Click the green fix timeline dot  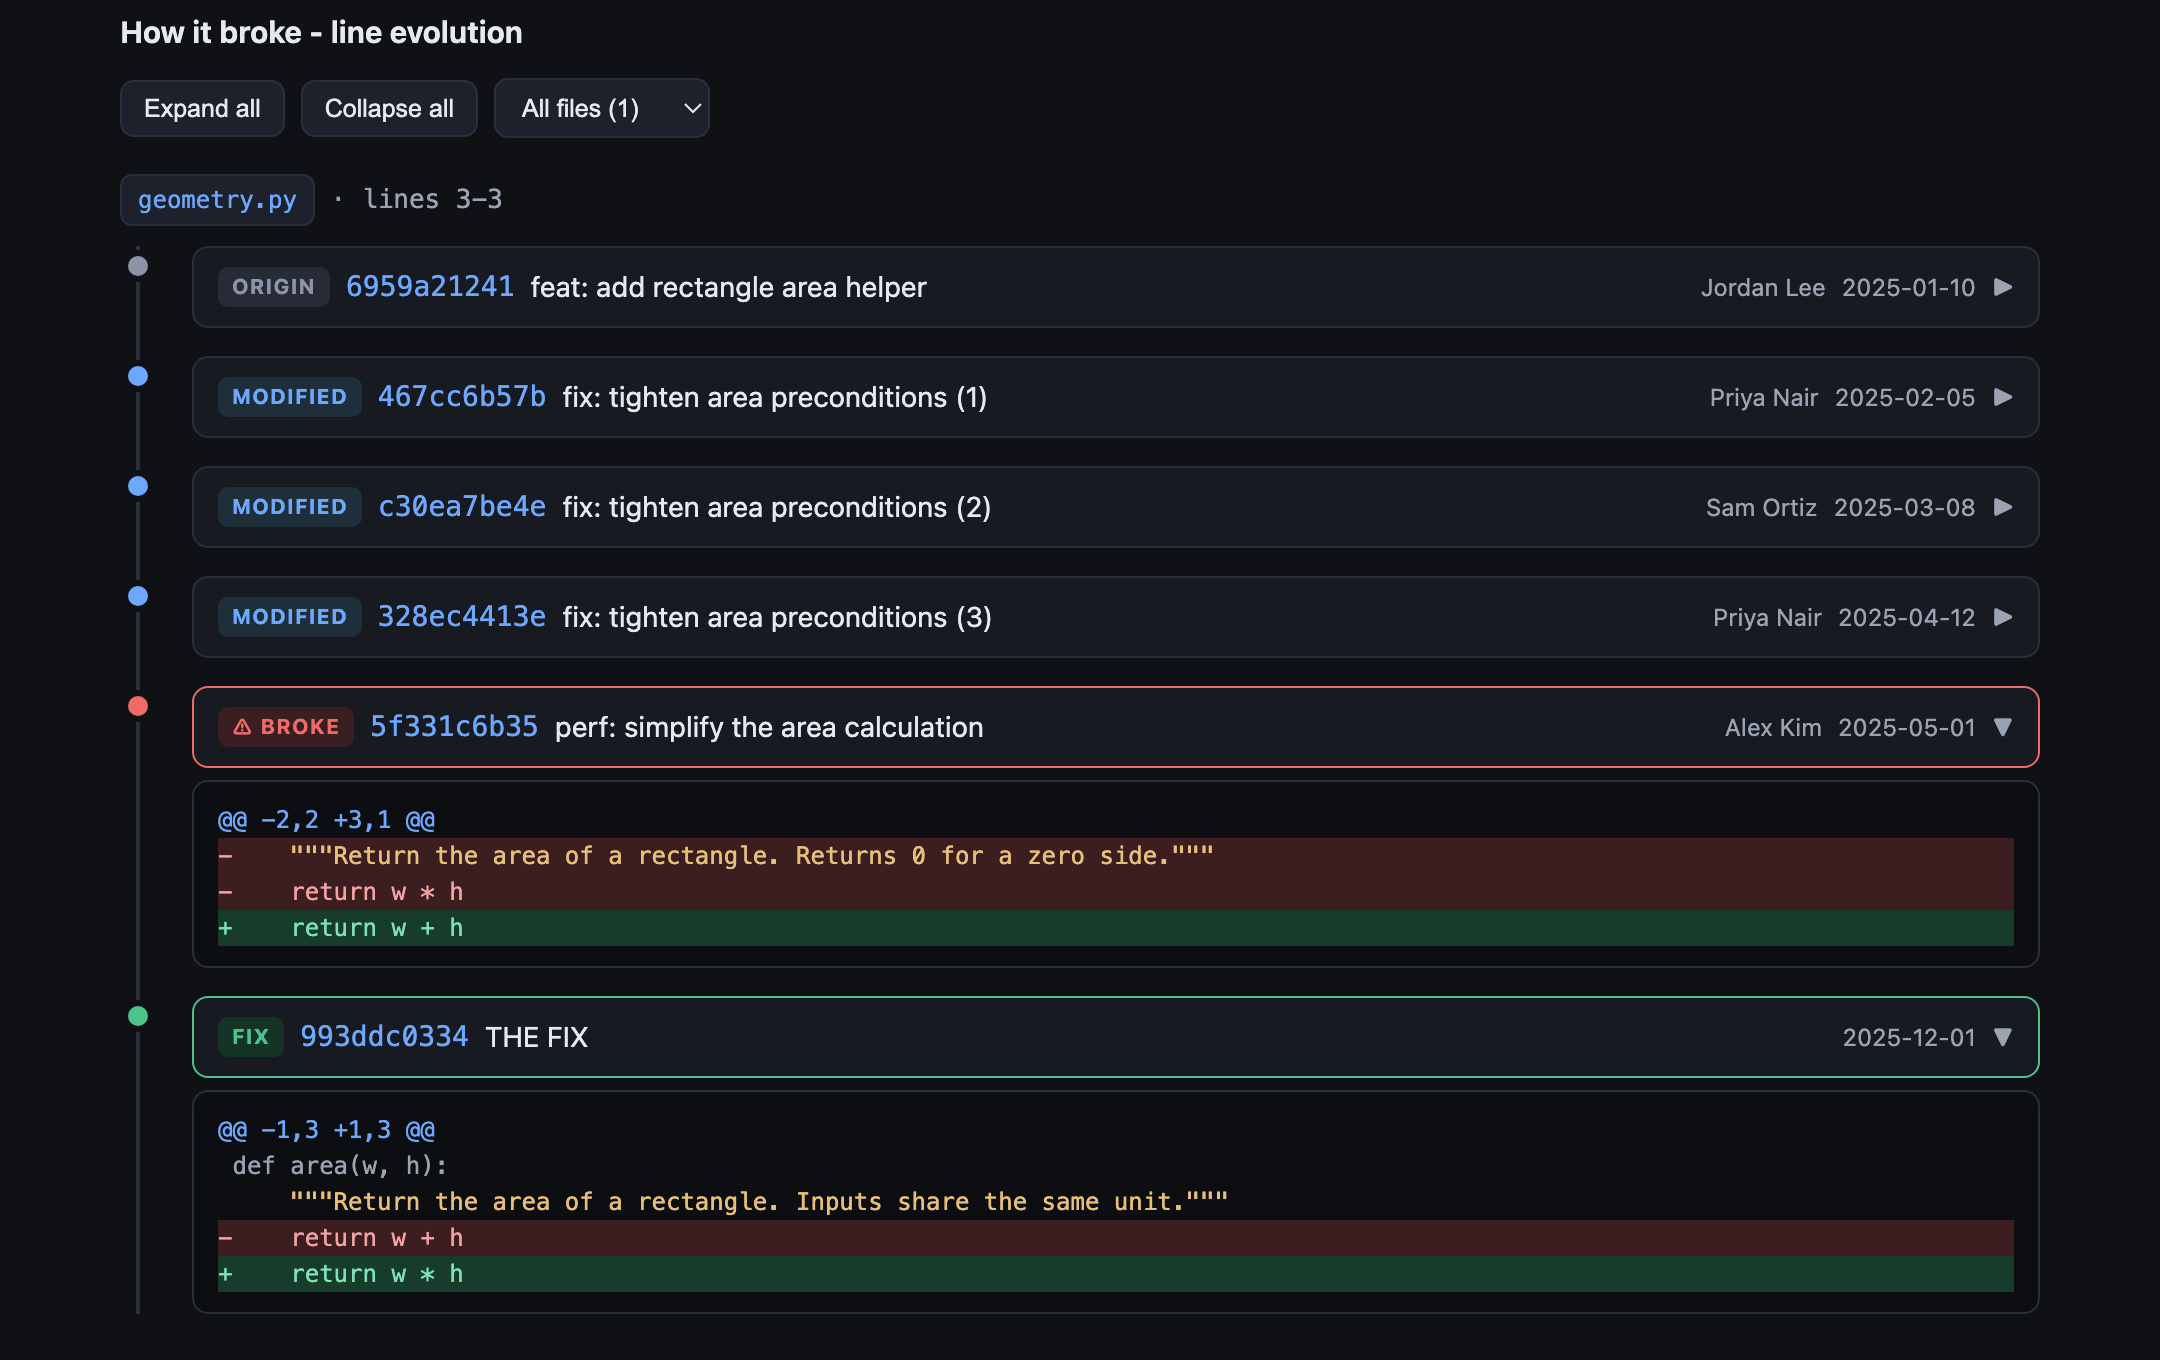click(x=138, y=1016)
